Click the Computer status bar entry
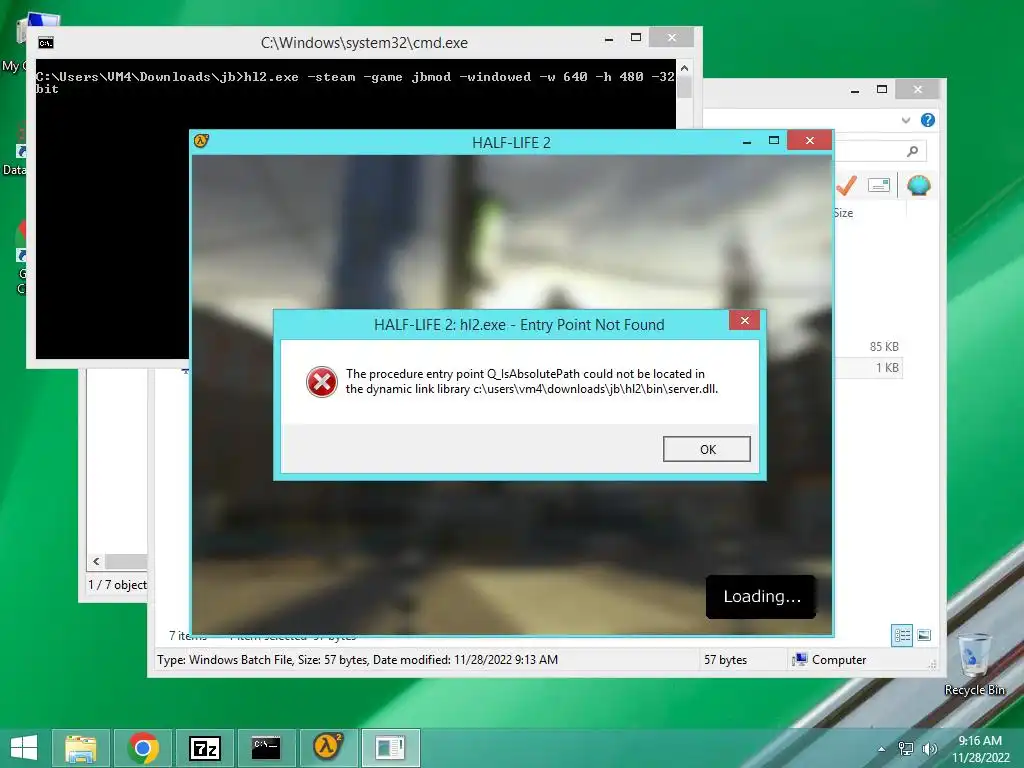The width and height of the screenshot is (1024, 768). (829, 660)
